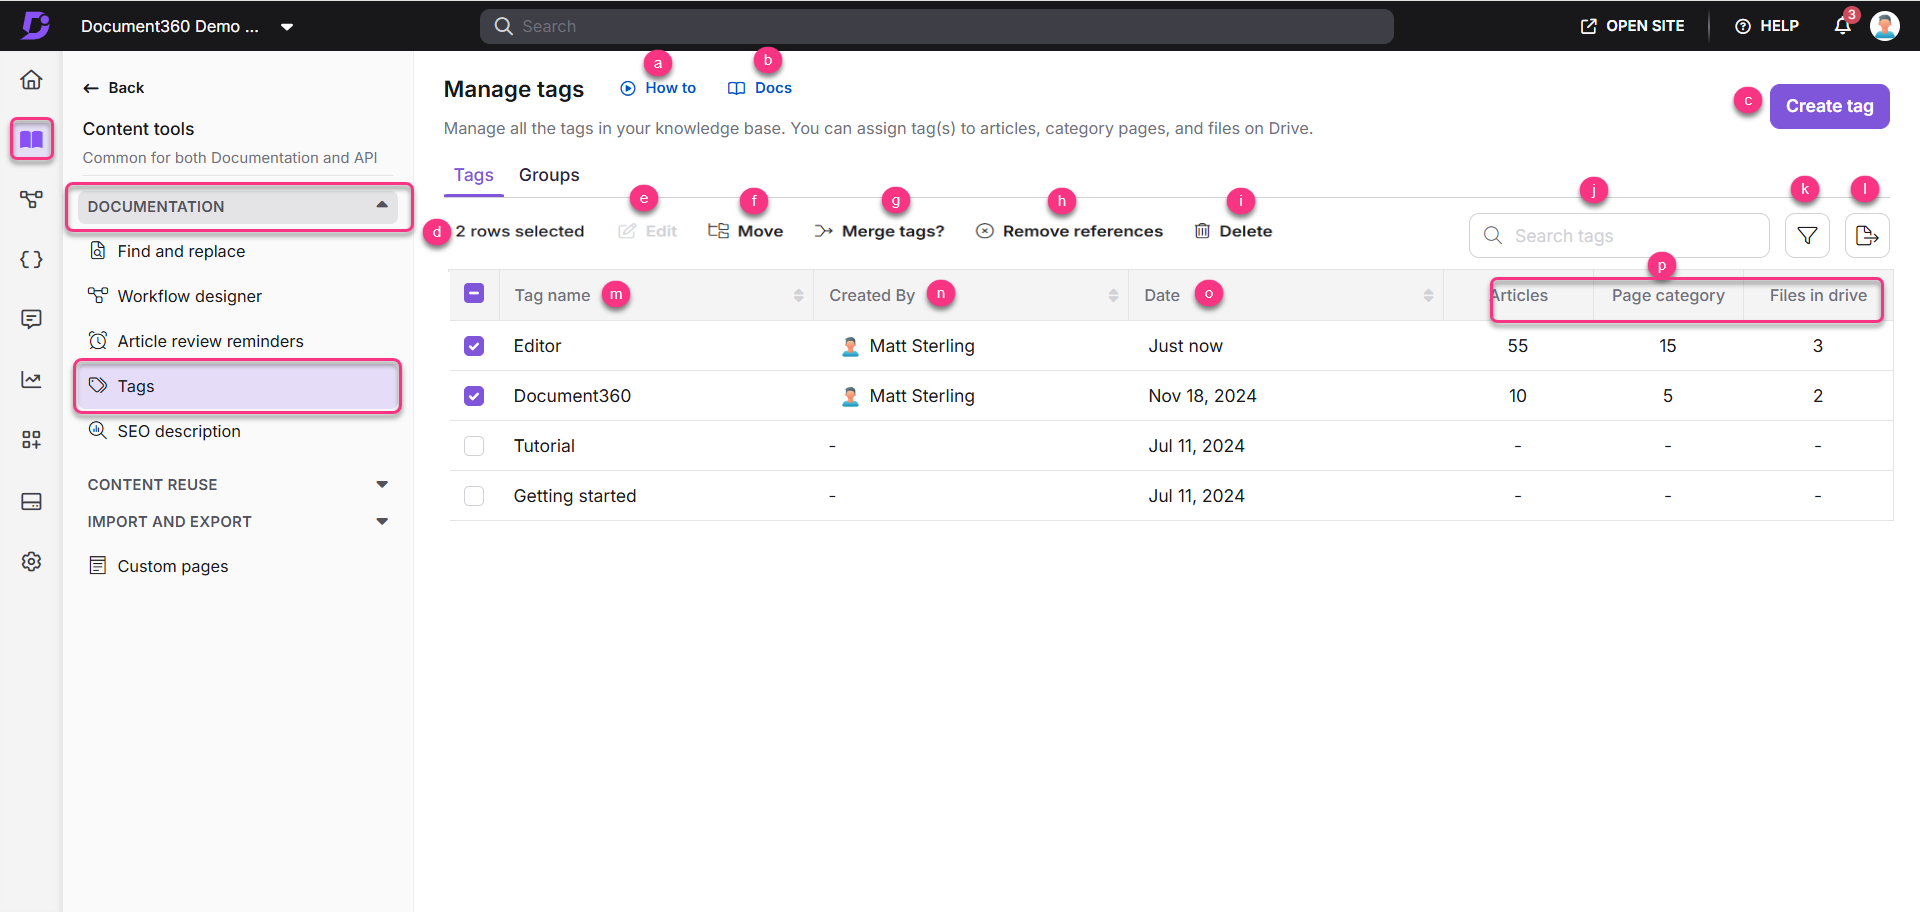Check the Tutorial tag checkbox
The width and height of the screenshot is (1920, 912).
click(x=474, y=446)
